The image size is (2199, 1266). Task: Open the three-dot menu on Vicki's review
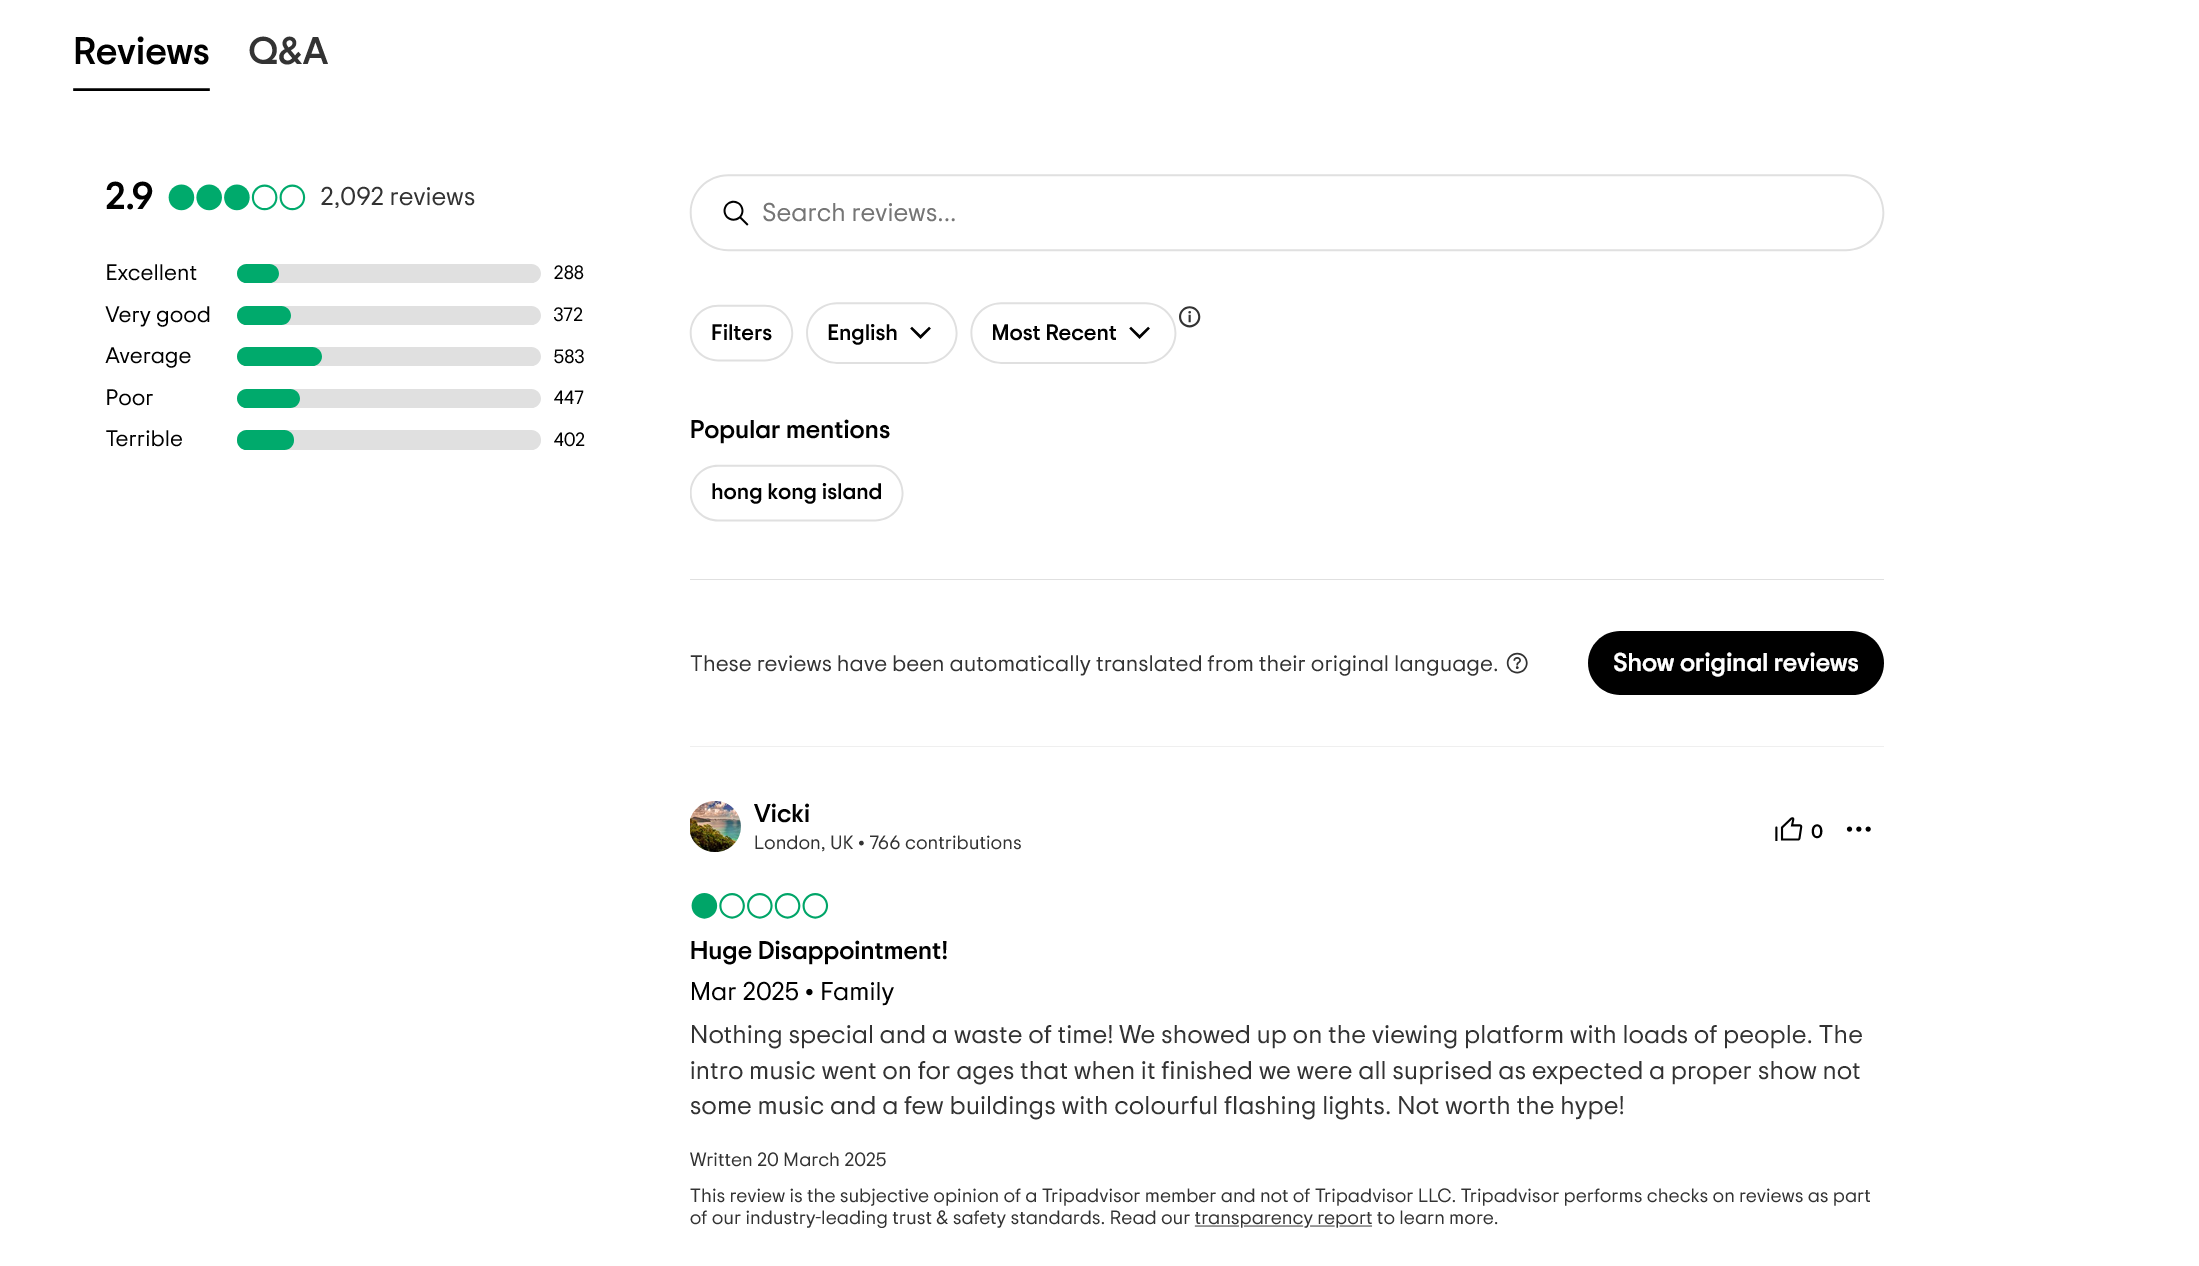(x=1858, y=829)
